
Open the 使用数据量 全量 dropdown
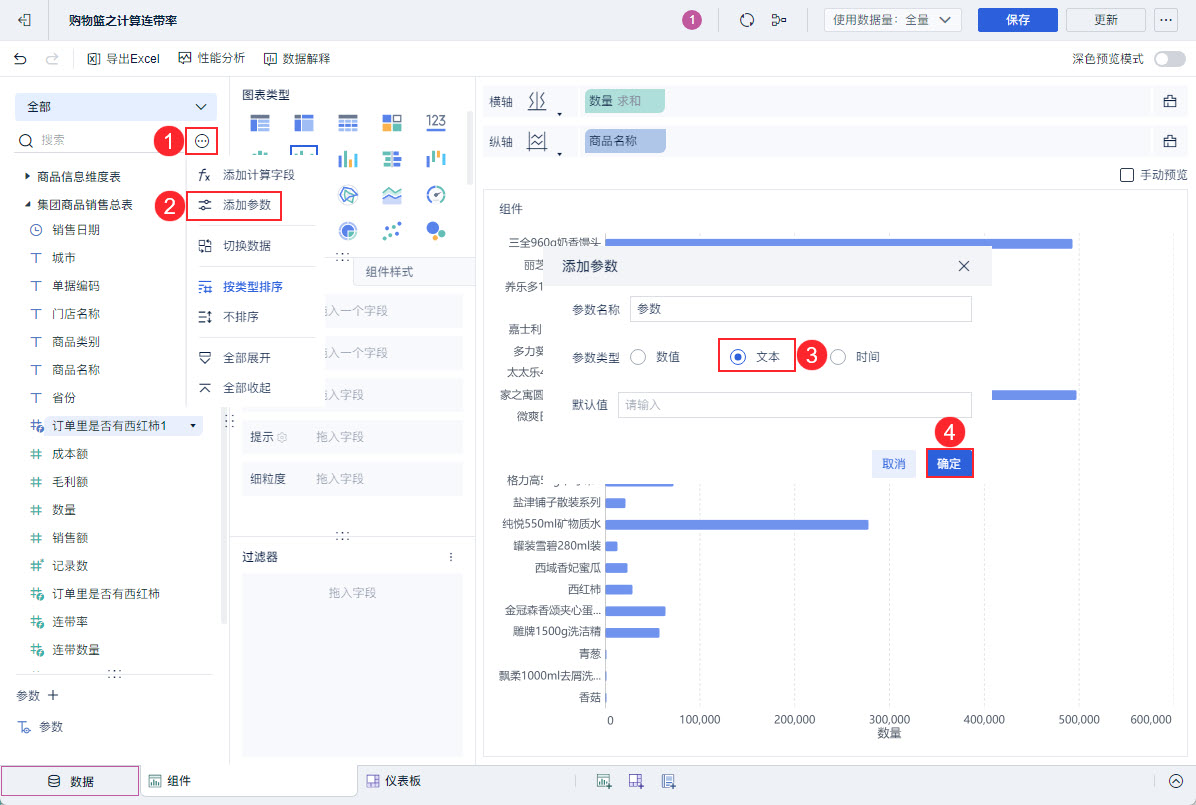click(892, 20)
